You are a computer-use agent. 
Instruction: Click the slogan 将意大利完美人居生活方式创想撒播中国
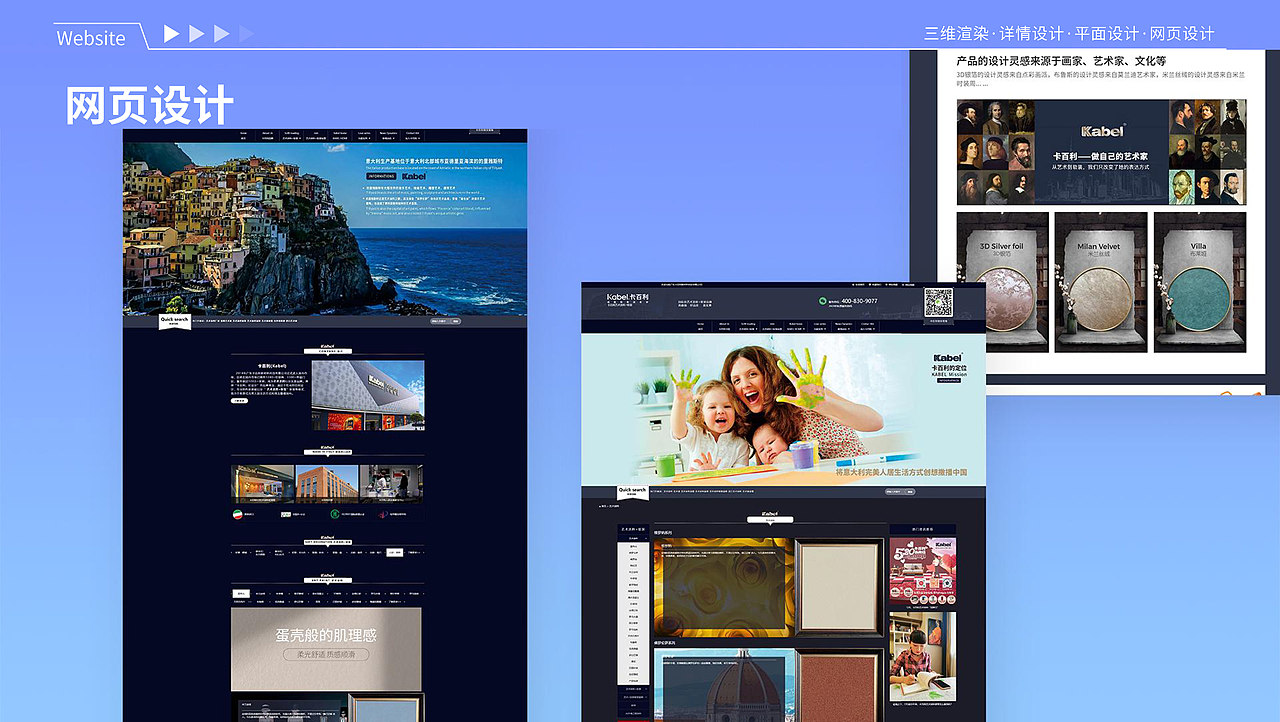902,472
